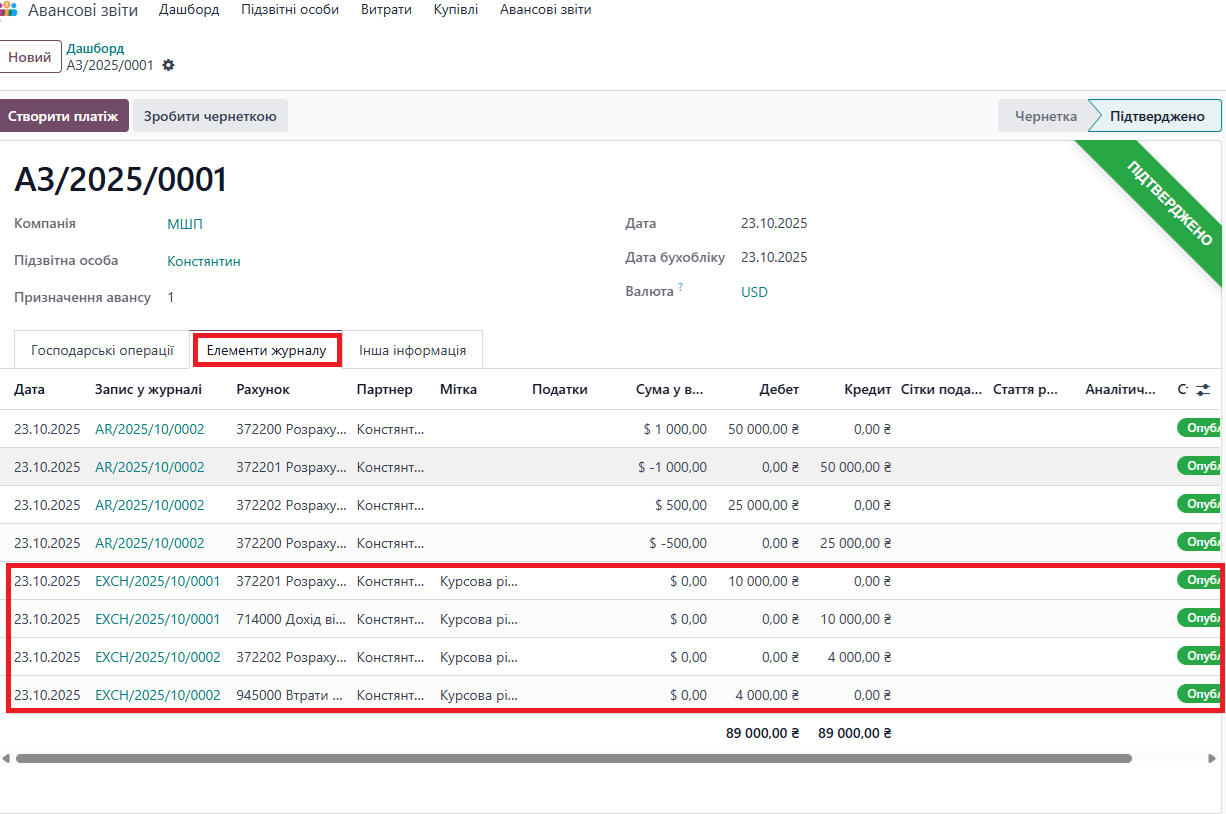The width and height of the screenshot is (1226, 814).
Task: Click Зробити чернеткою button
Action: click(x=210, y=116)
